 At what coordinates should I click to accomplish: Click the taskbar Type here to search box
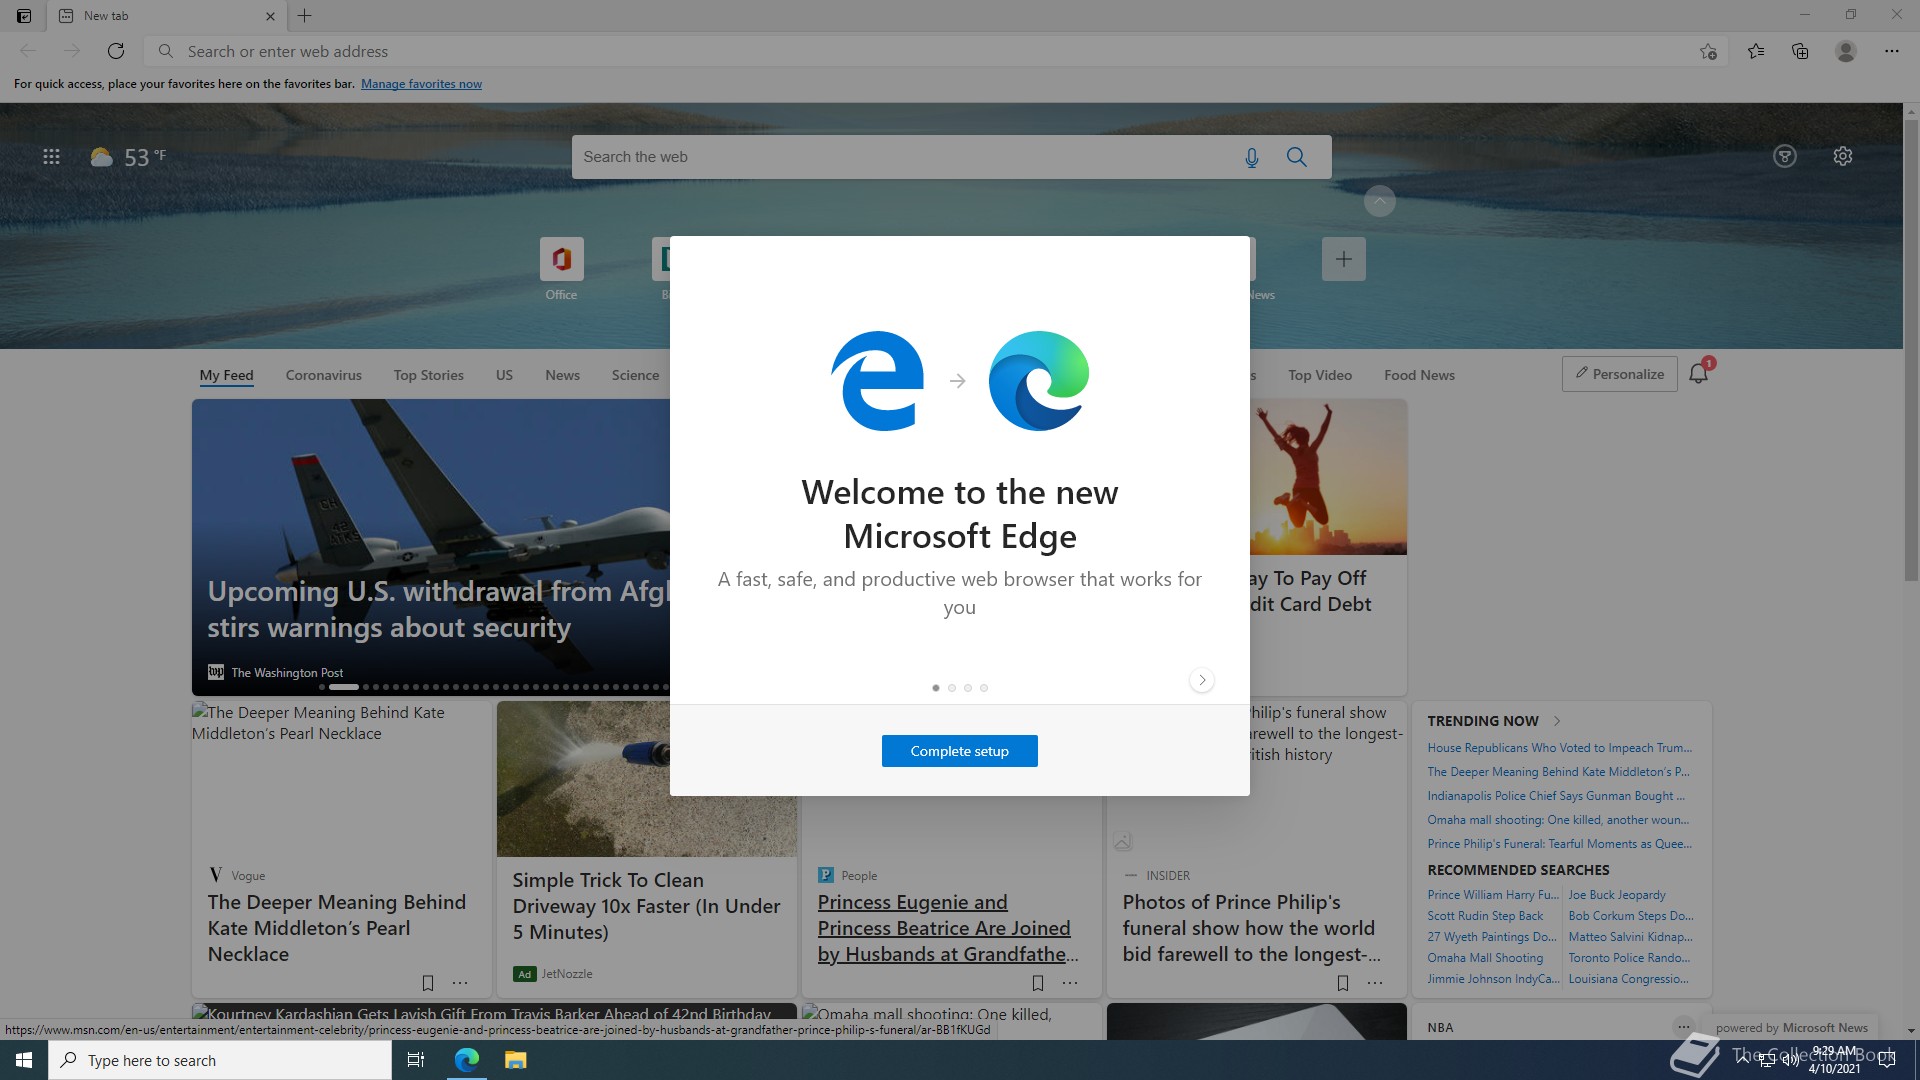point(220,1060)
